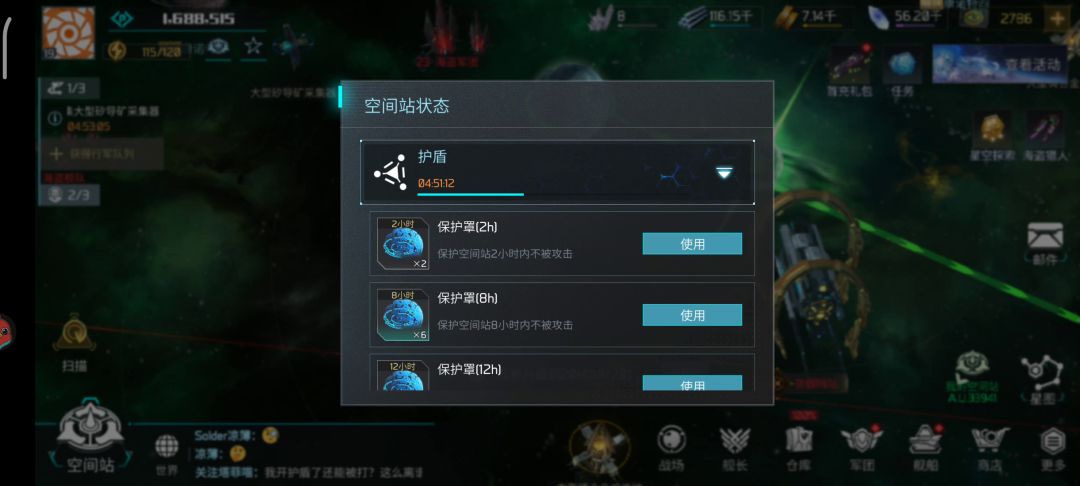Click the shield timer progress bar
Screen dimensions: 1080x486
click(x=470, y=195)
